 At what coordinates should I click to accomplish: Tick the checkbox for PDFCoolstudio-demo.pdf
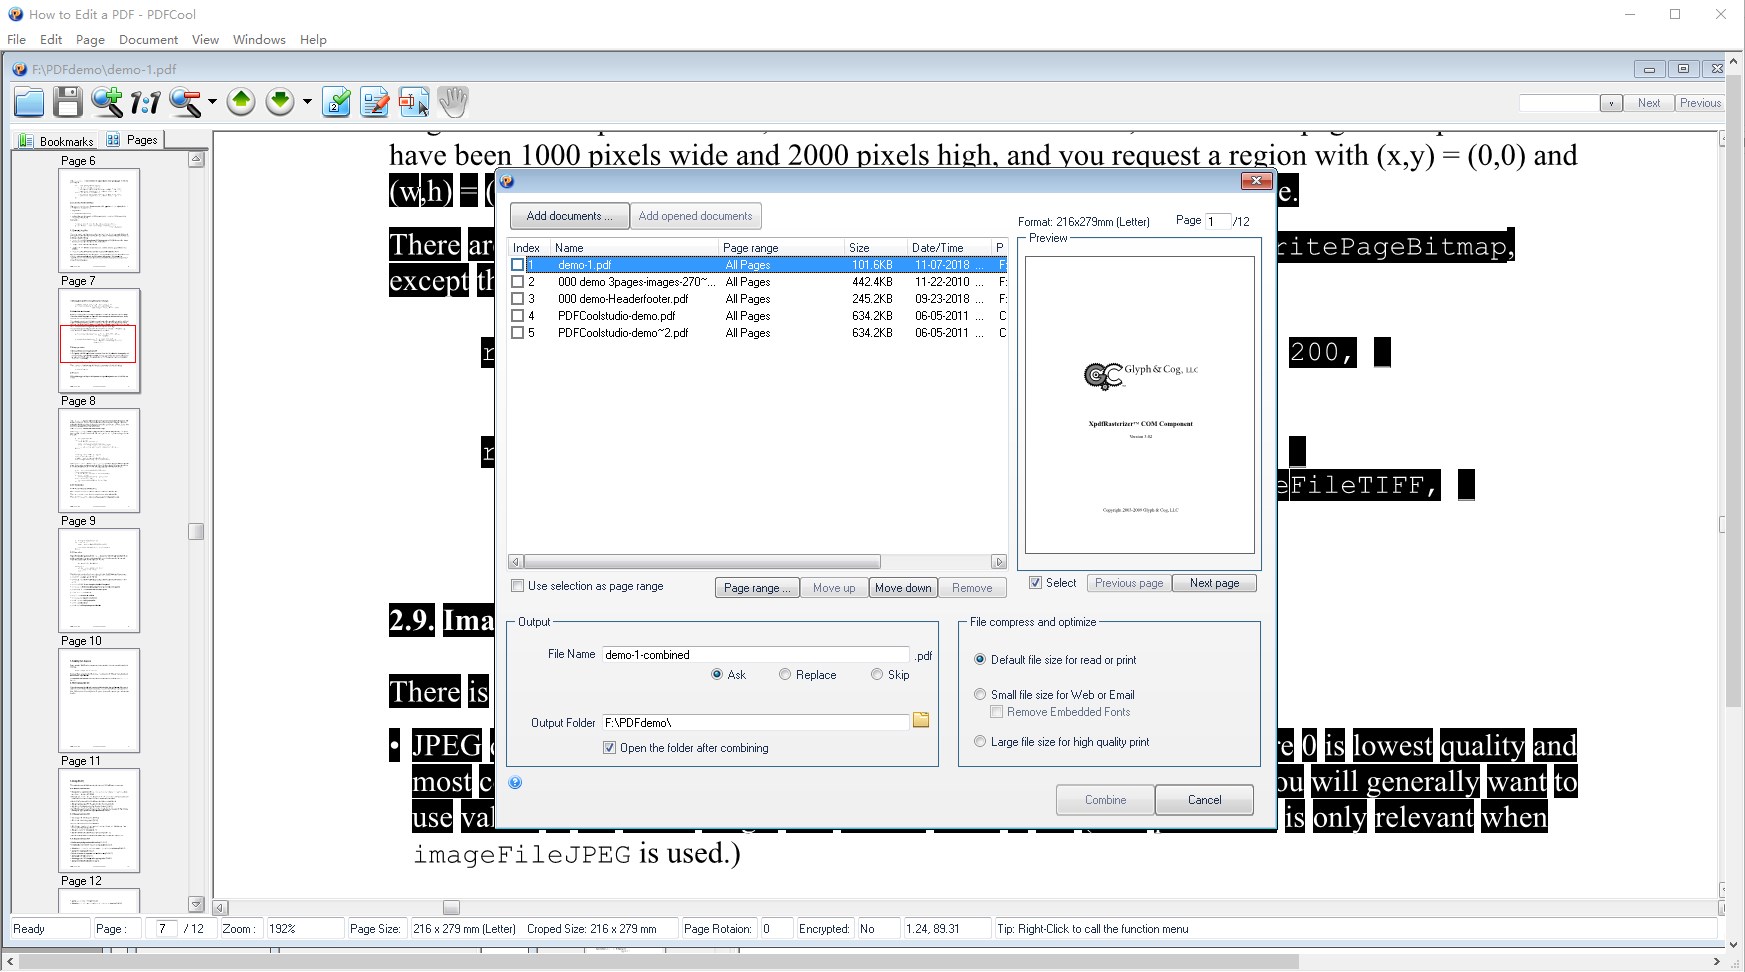(x=517, y=316)
